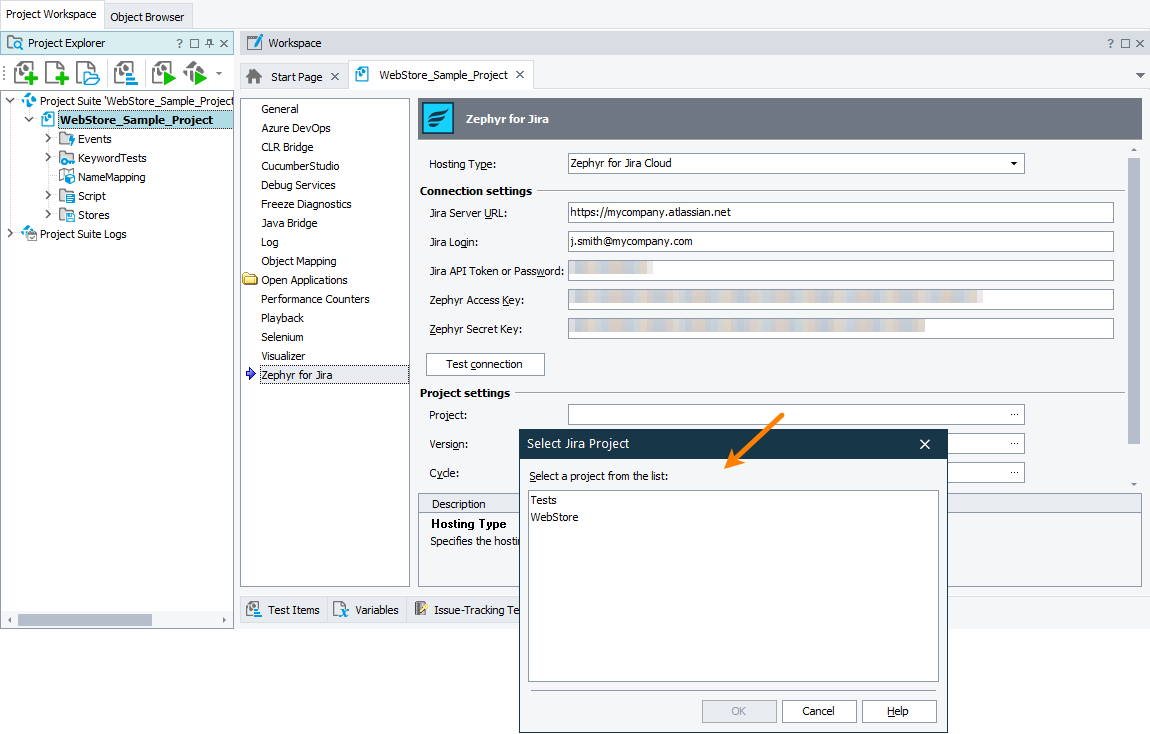Switch to the Project Workspace tab

51,15
